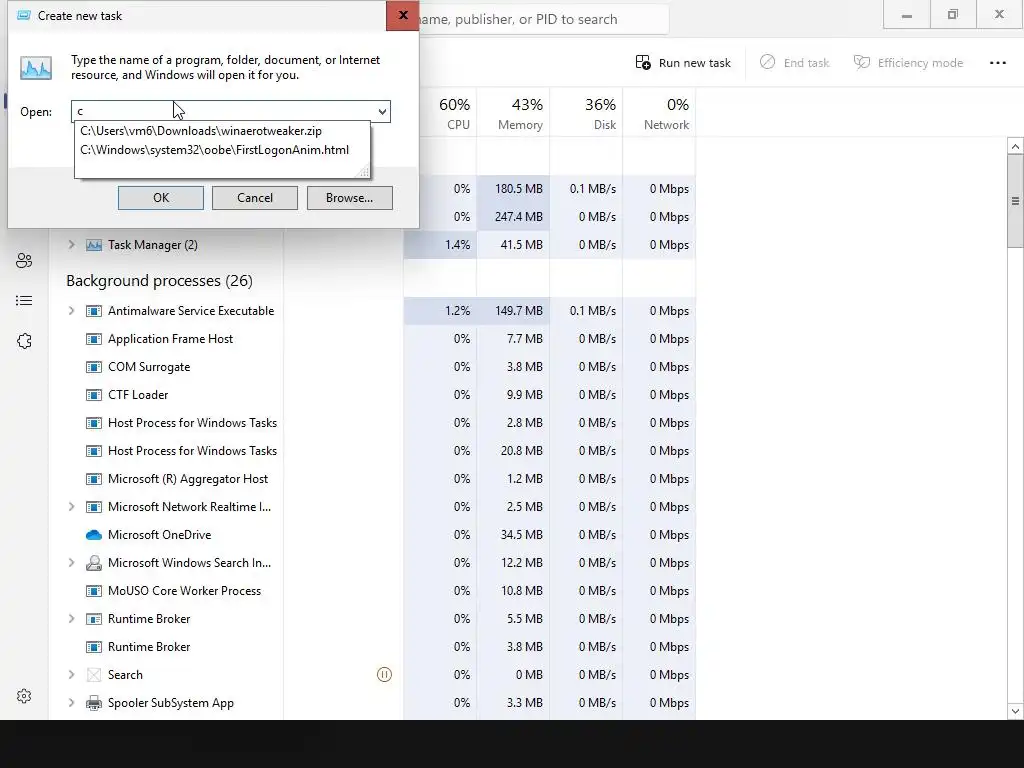Click the 180.5 MB memory cell
This screenshot has height=768, width=1024.
(513, 189)
